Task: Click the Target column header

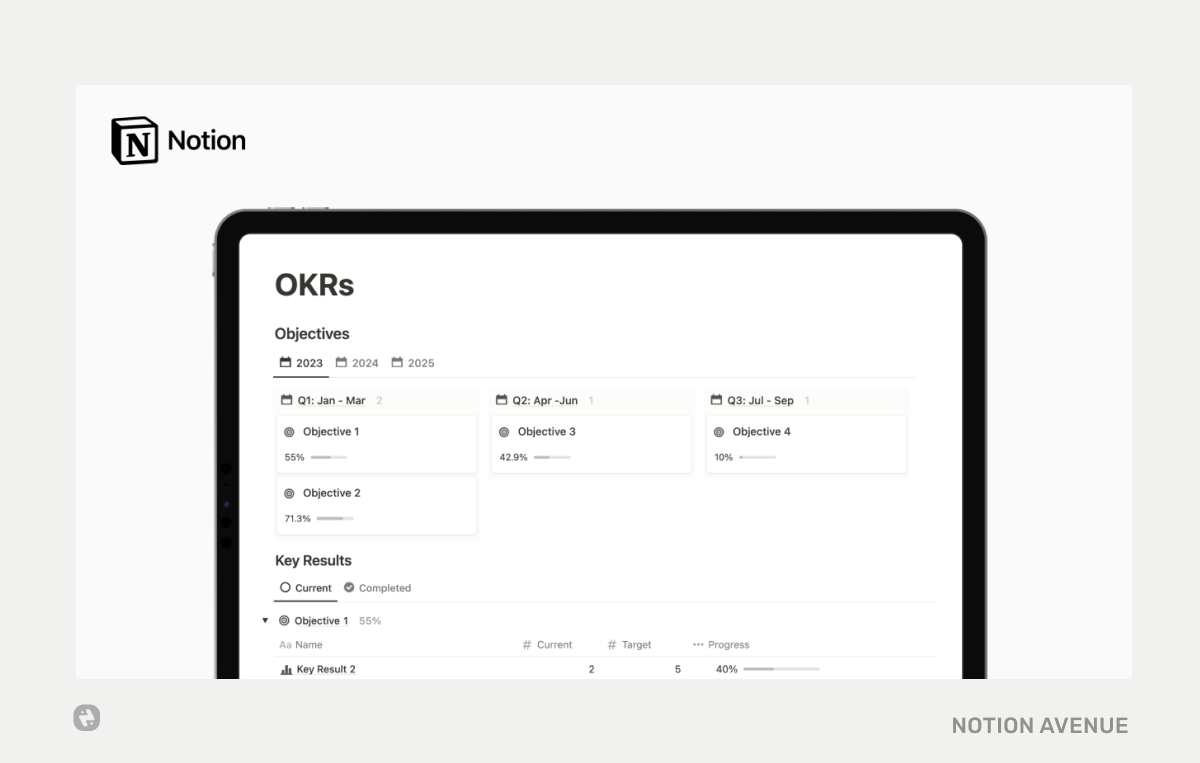Action: 629,645
